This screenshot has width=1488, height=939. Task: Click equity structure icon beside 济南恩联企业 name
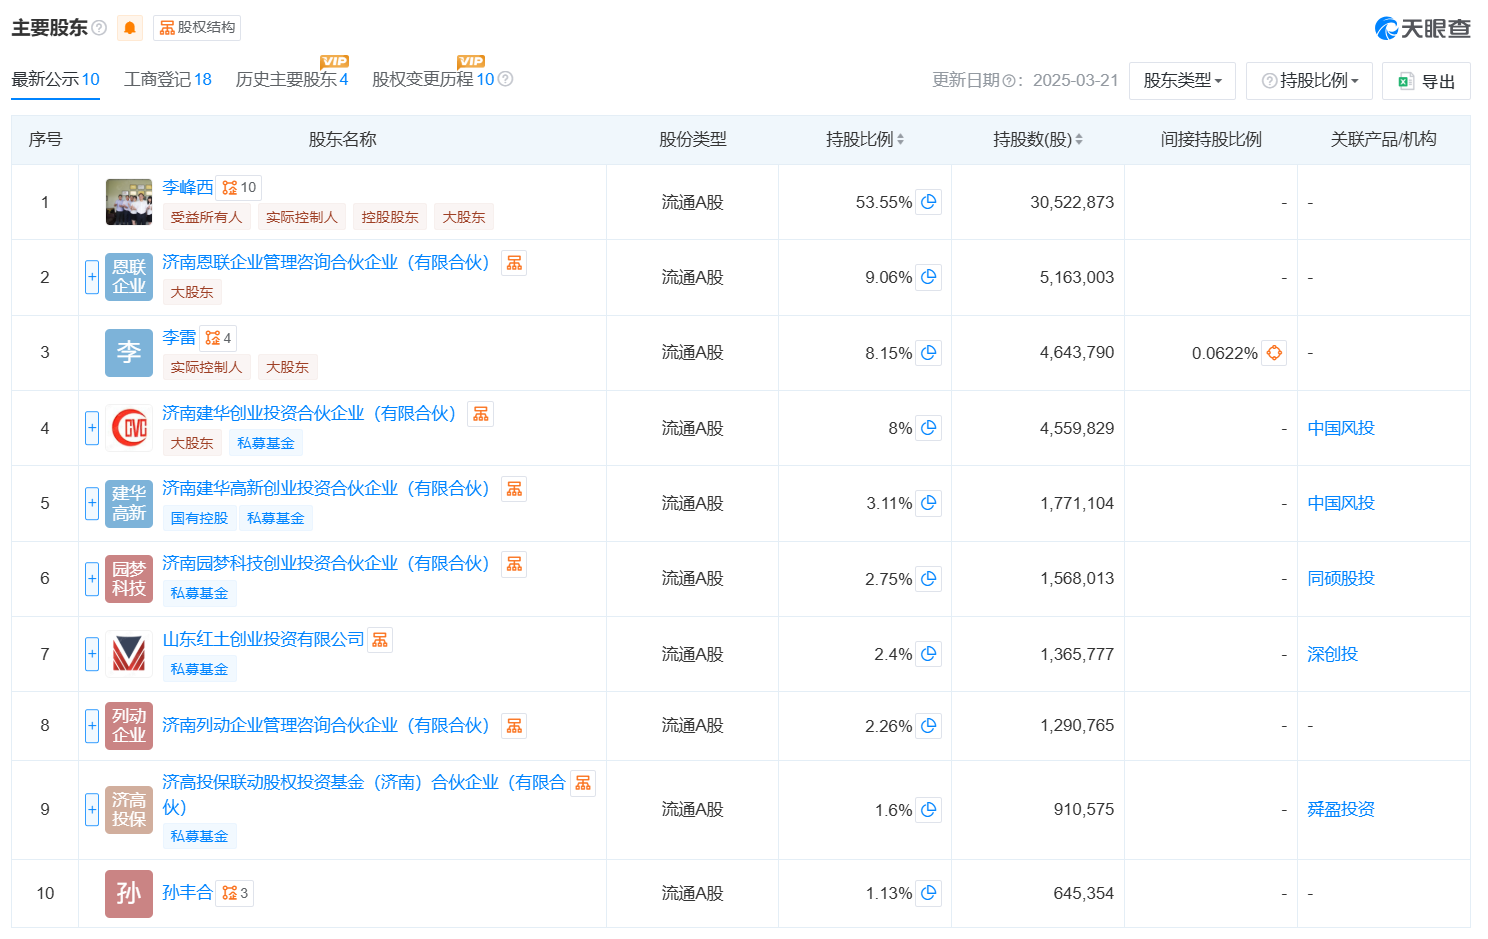coord(514,262)
